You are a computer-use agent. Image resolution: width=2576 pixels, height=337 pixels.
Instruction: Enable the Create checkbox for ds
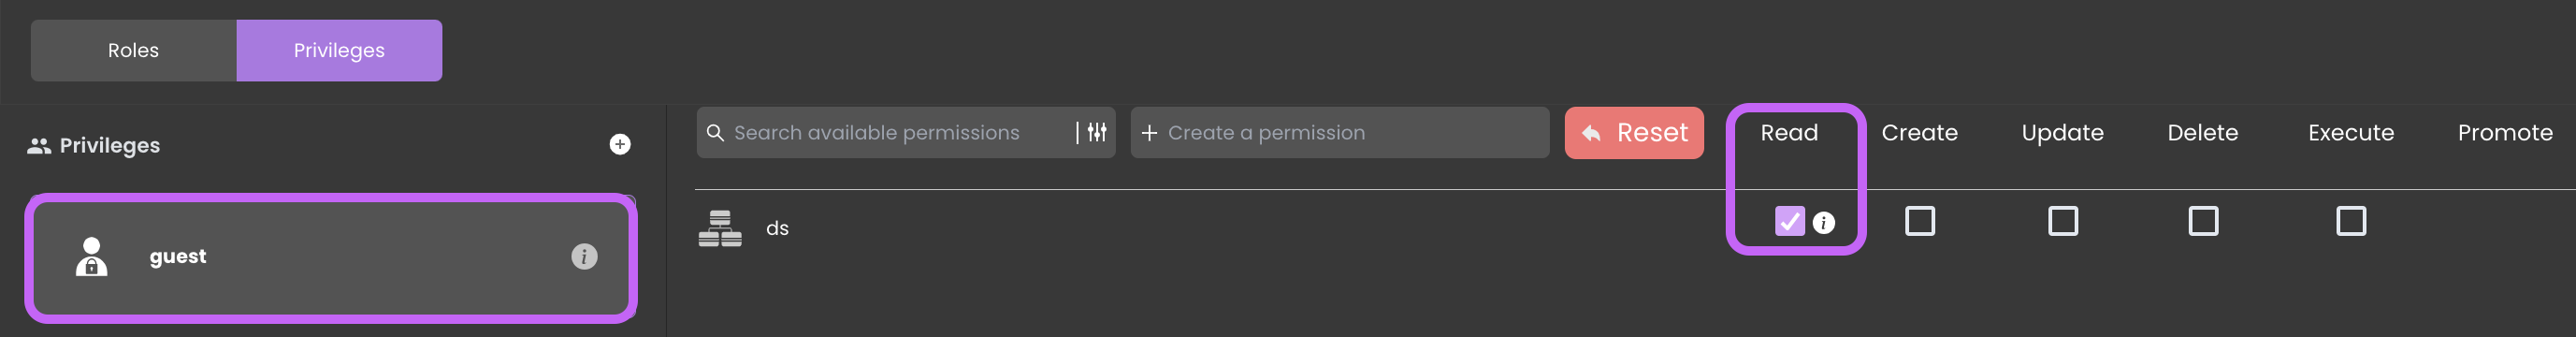(x=1920, y=221)
